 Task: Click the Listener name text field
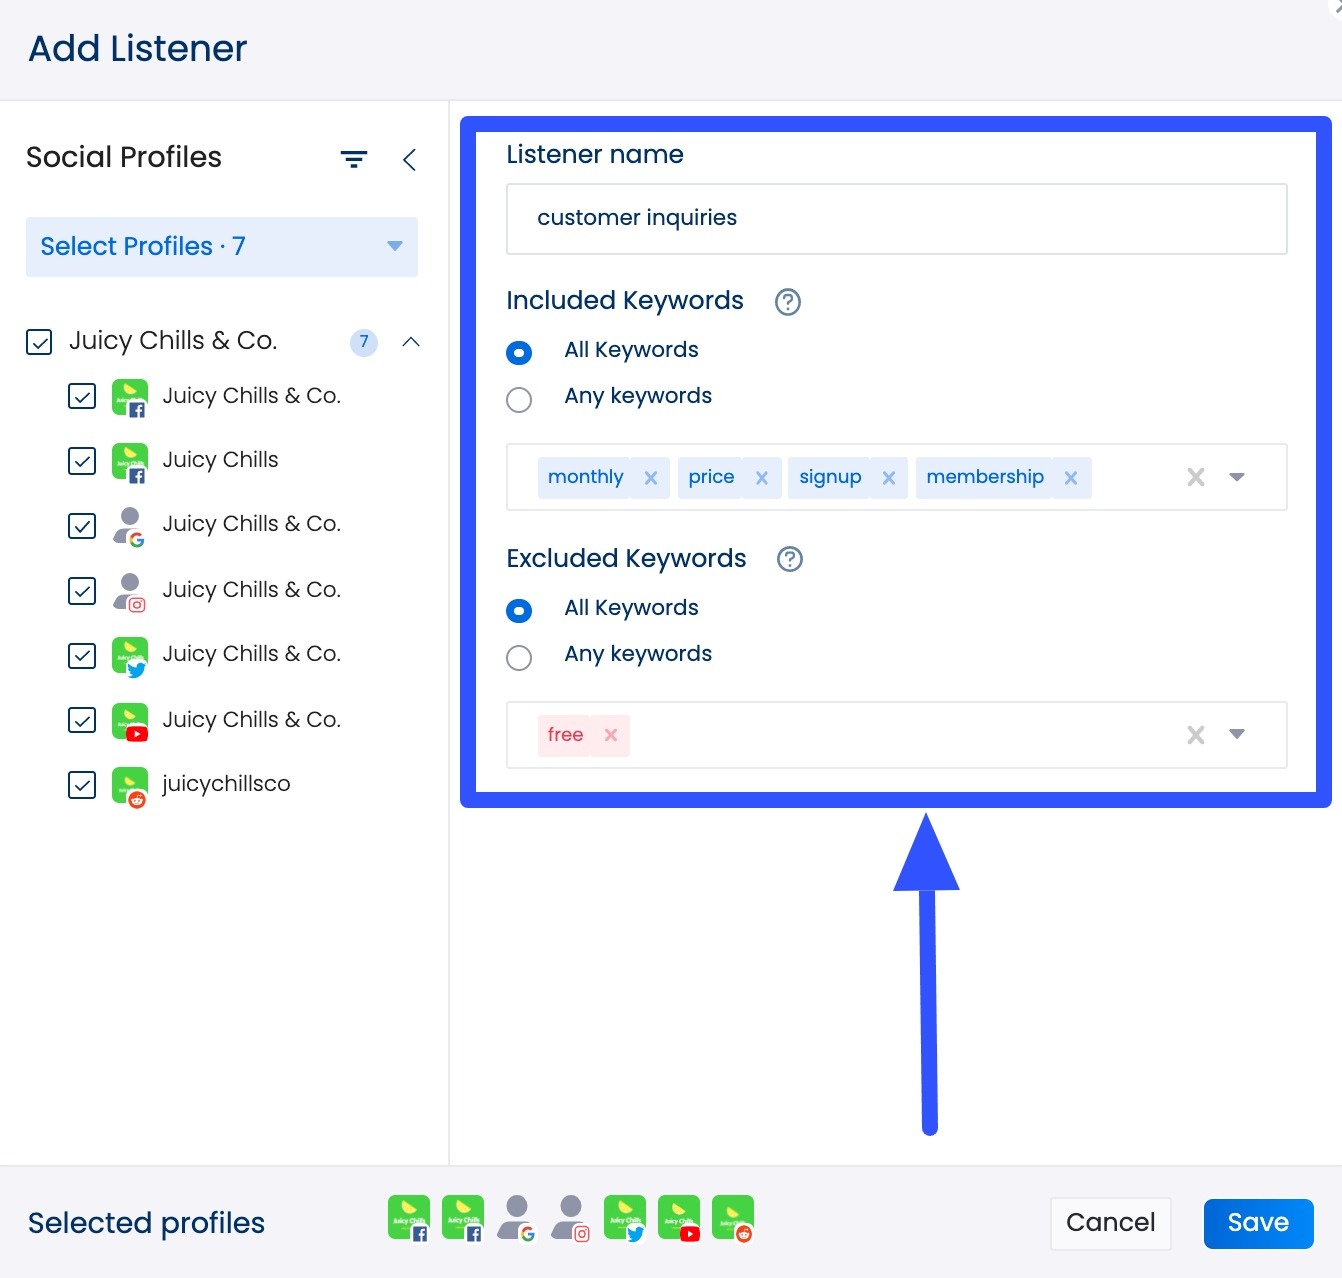point(896,219)
